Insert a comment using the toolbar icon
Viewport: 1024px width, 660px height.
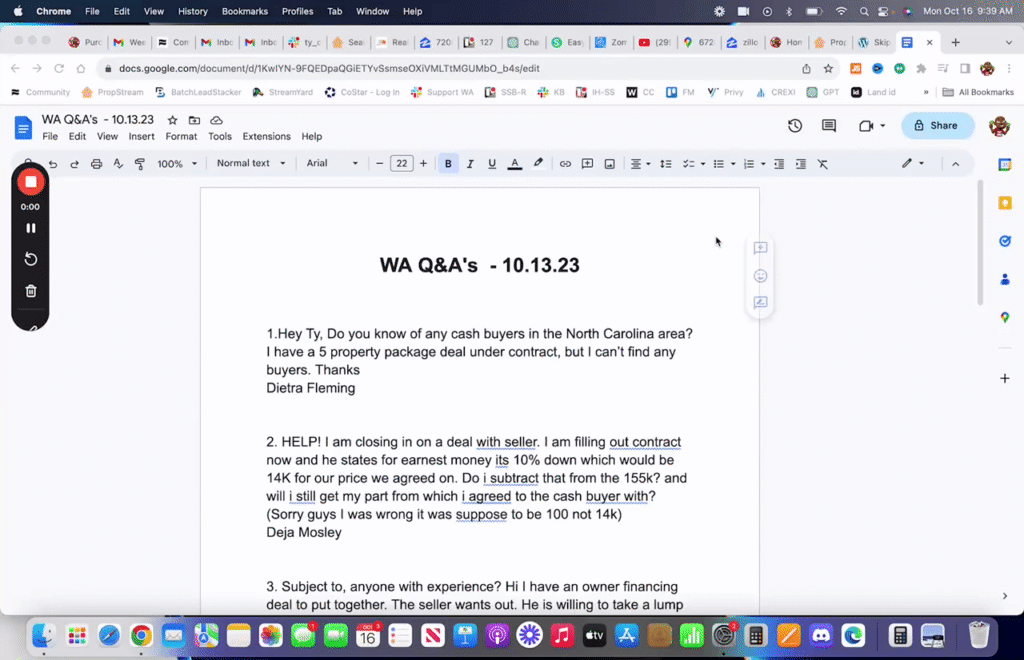pos(588,163)
